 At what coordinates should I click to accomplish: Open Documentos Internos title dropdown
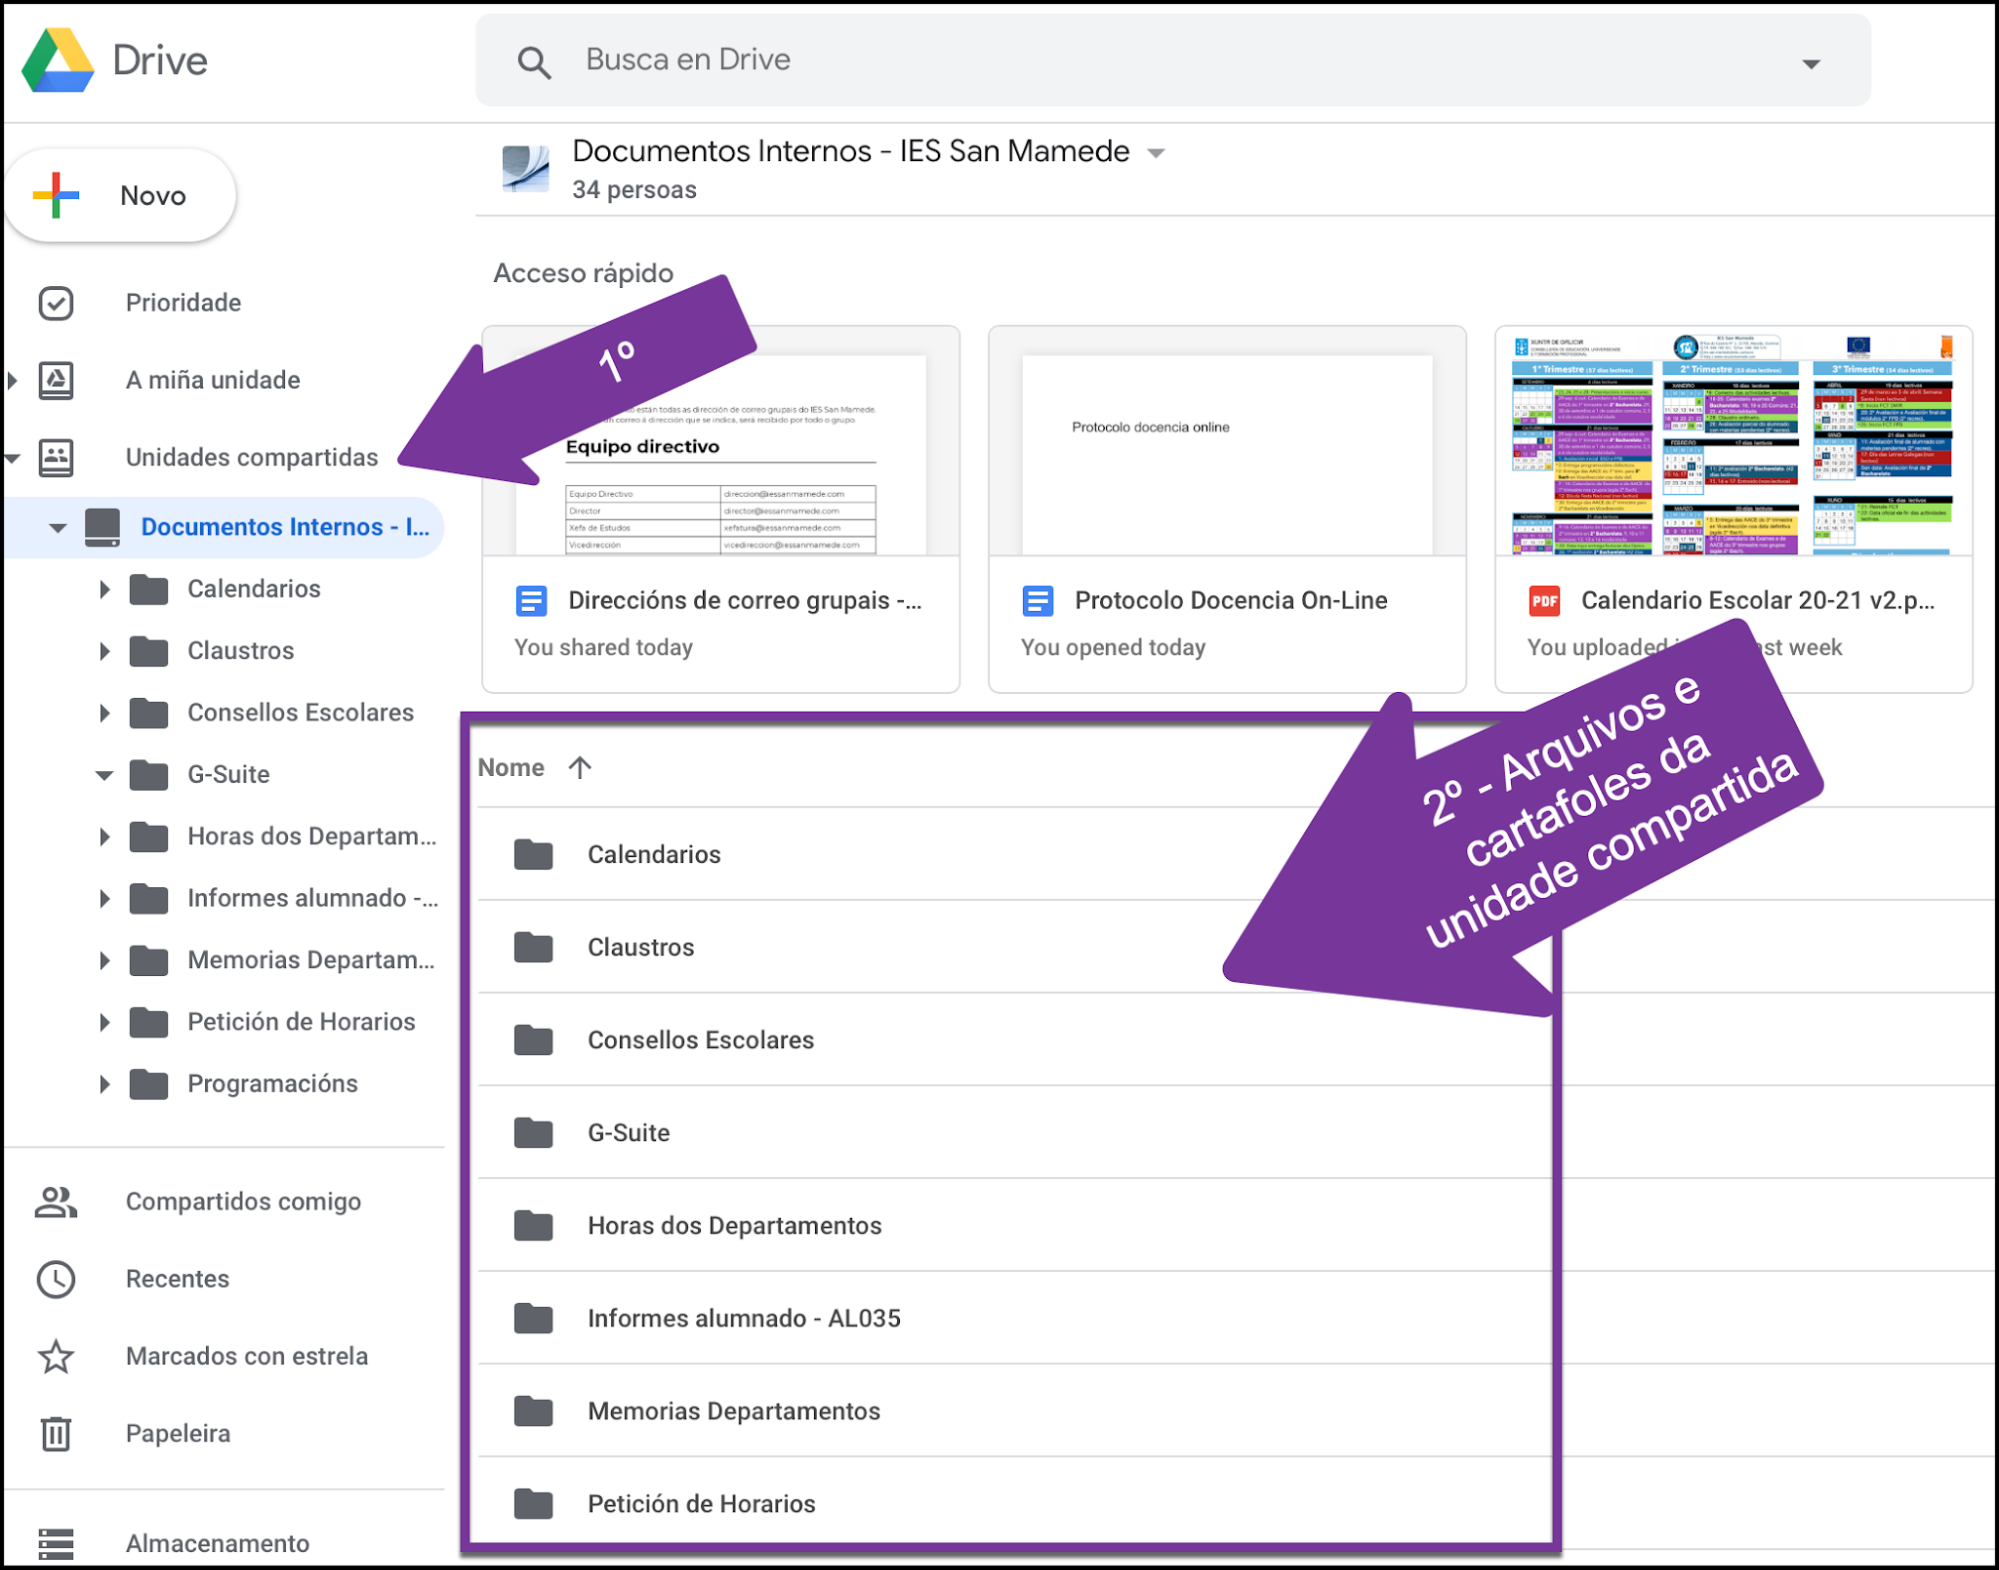click(x=1157, y=153)
